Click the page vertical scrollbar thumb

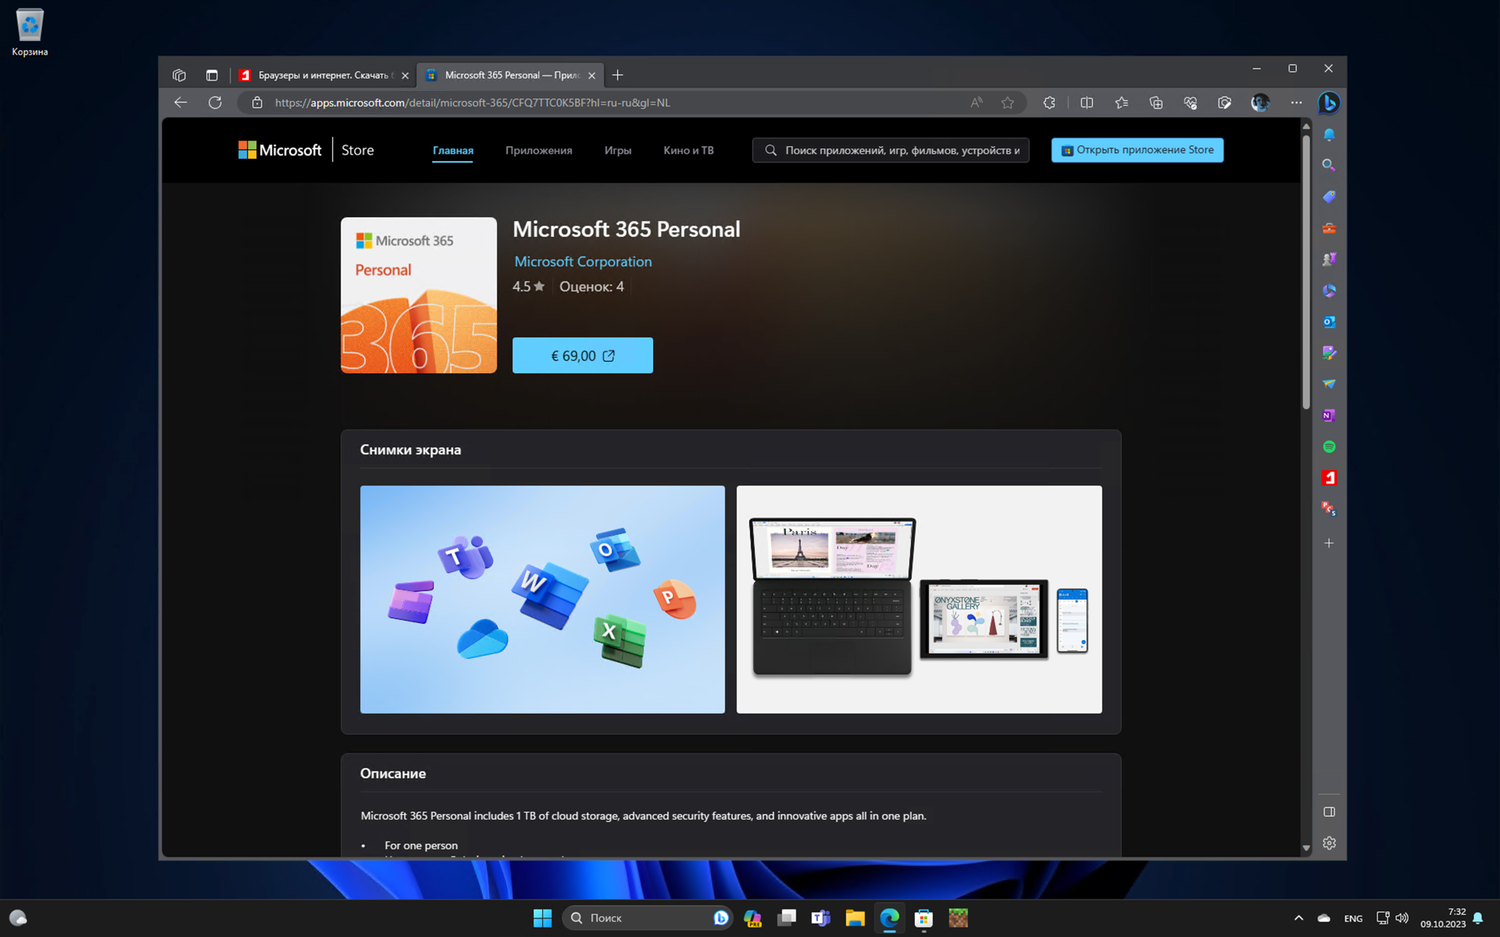(x=1306, y=271)
